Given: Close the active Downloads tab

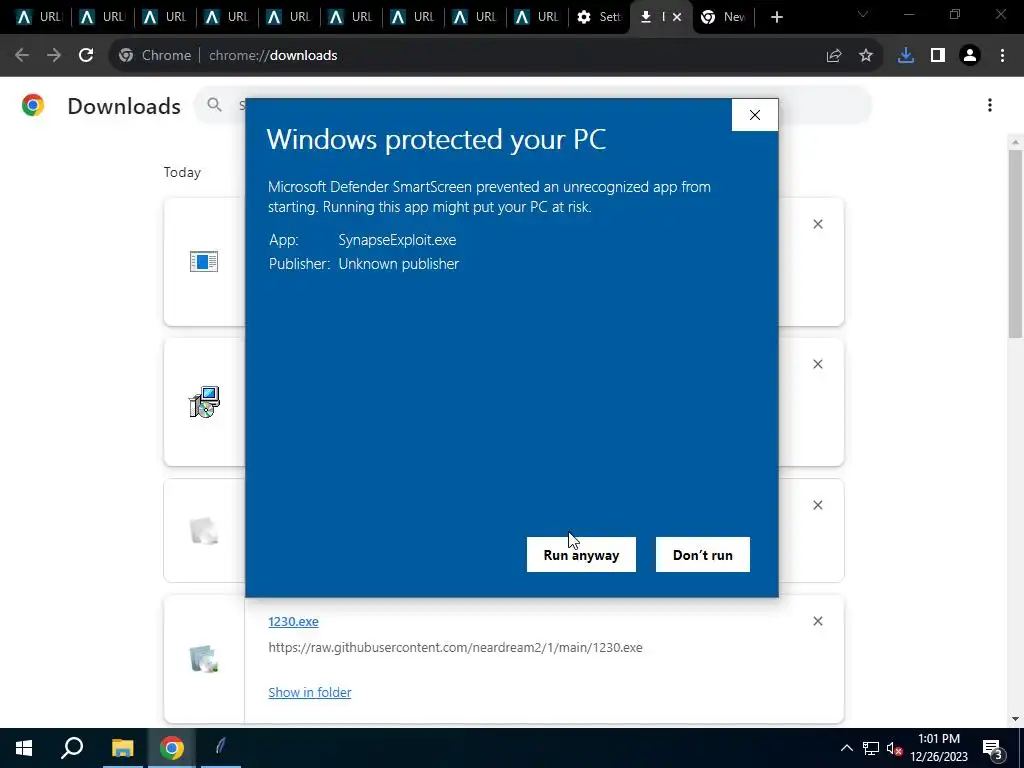Looking at the screenshot, I should pos(677,17).
